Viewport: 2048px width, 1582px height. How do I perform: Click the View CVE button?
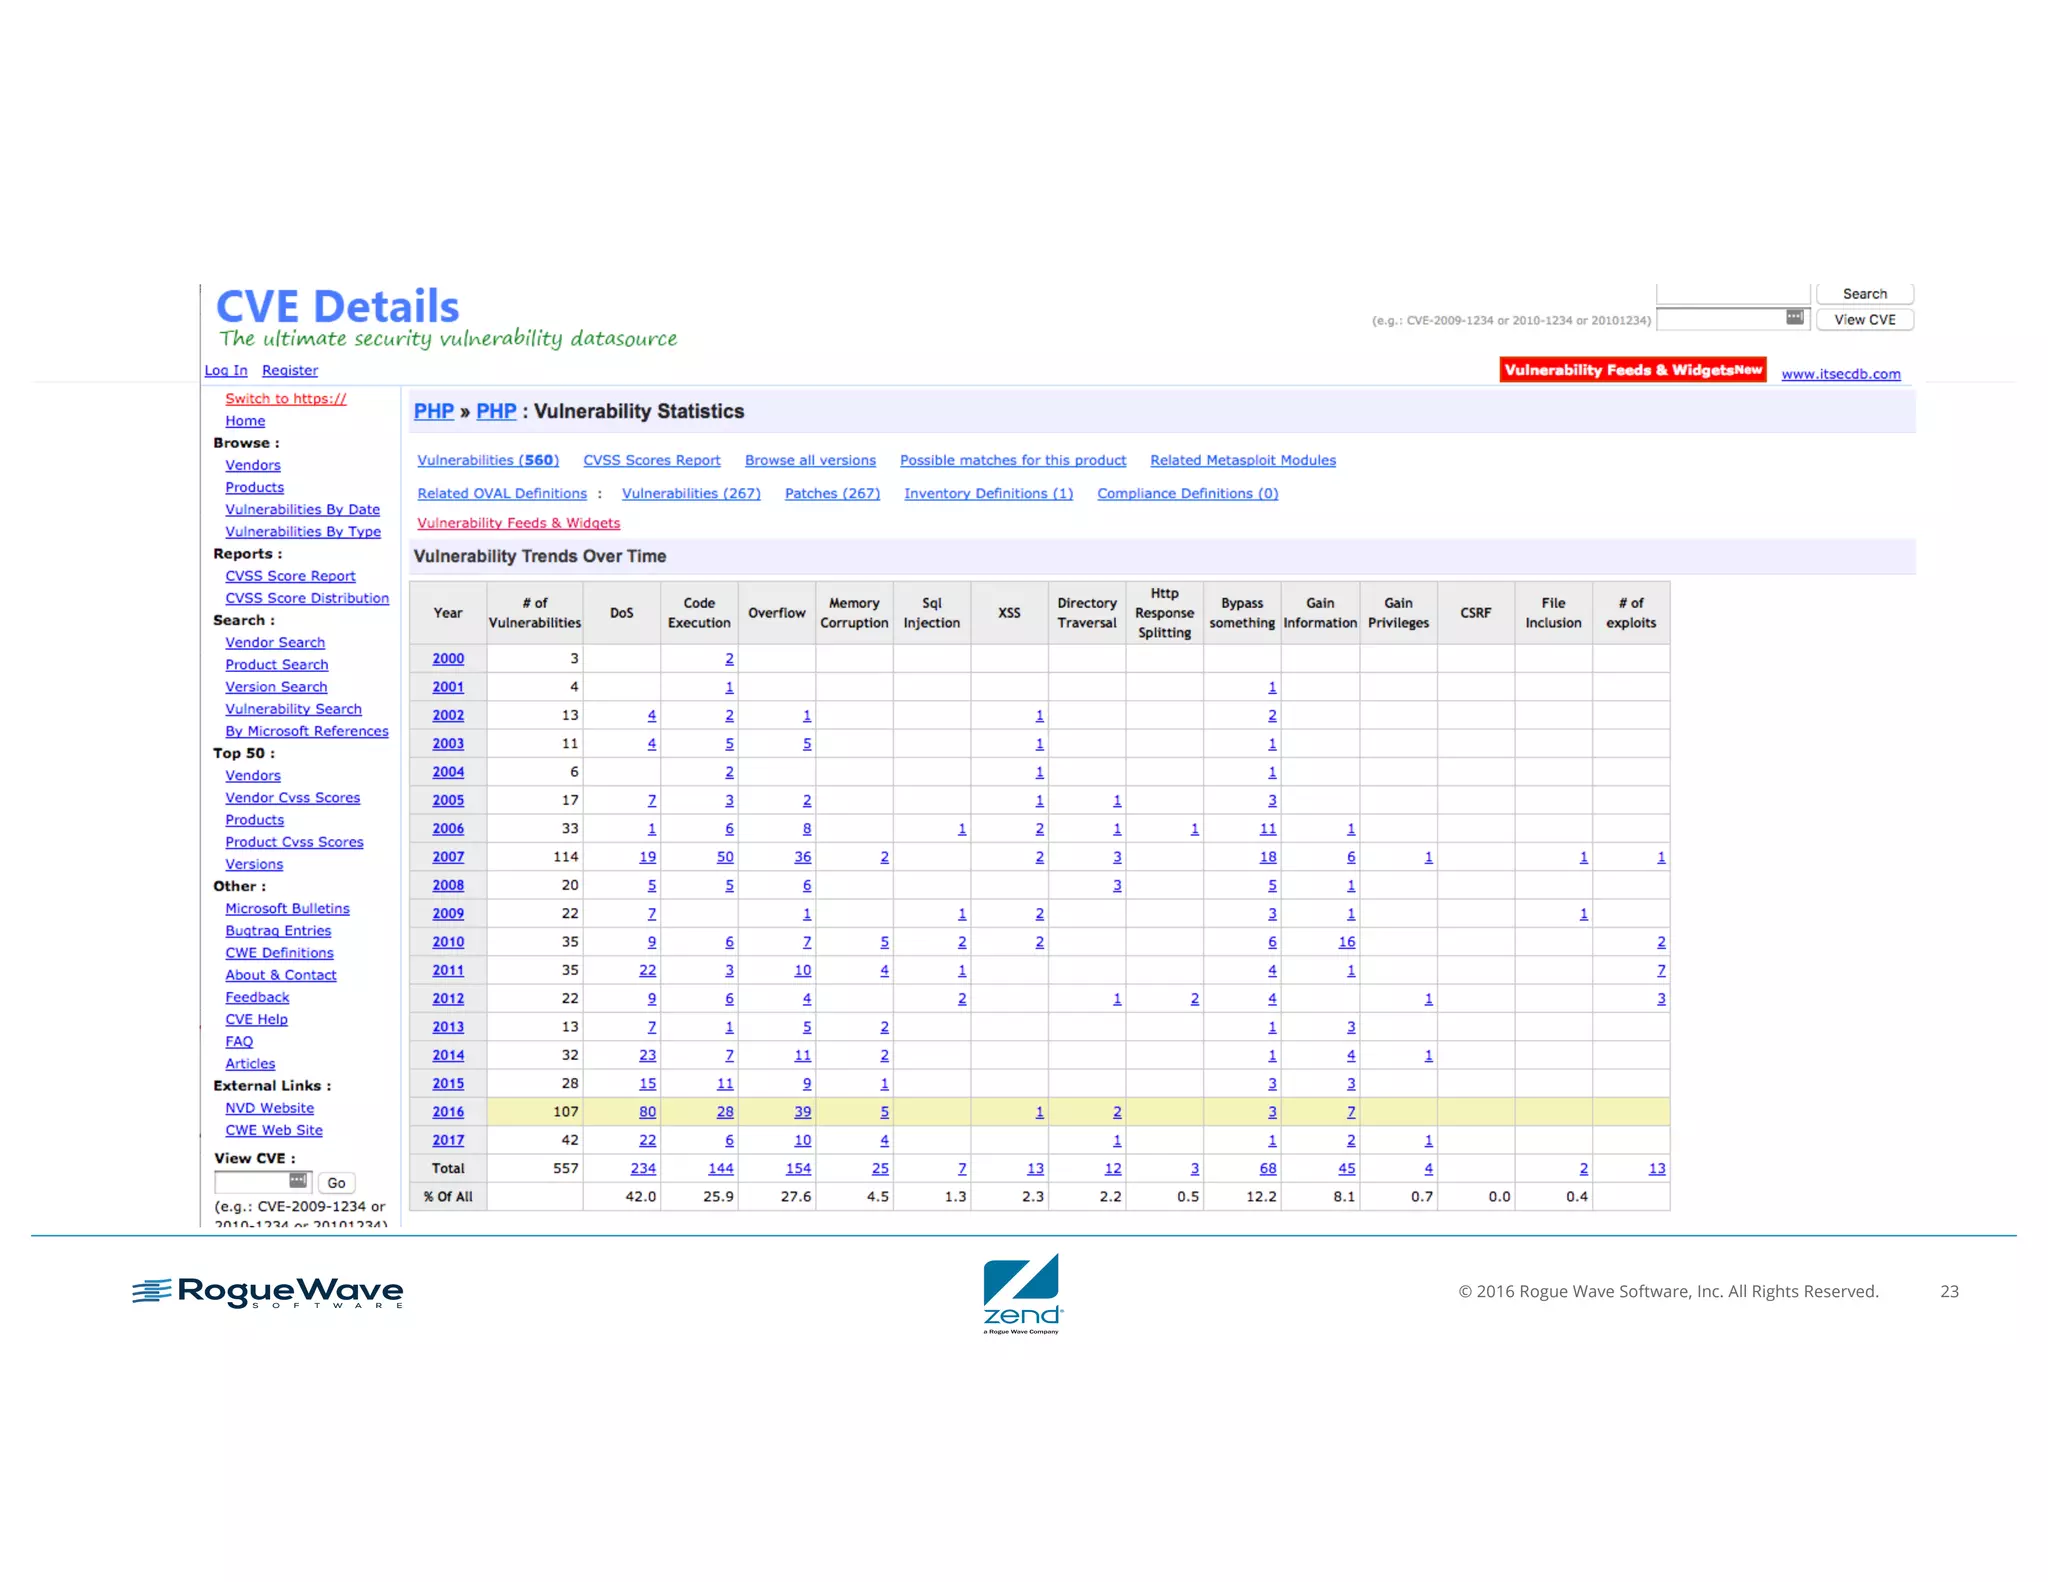pos(1864,320)
